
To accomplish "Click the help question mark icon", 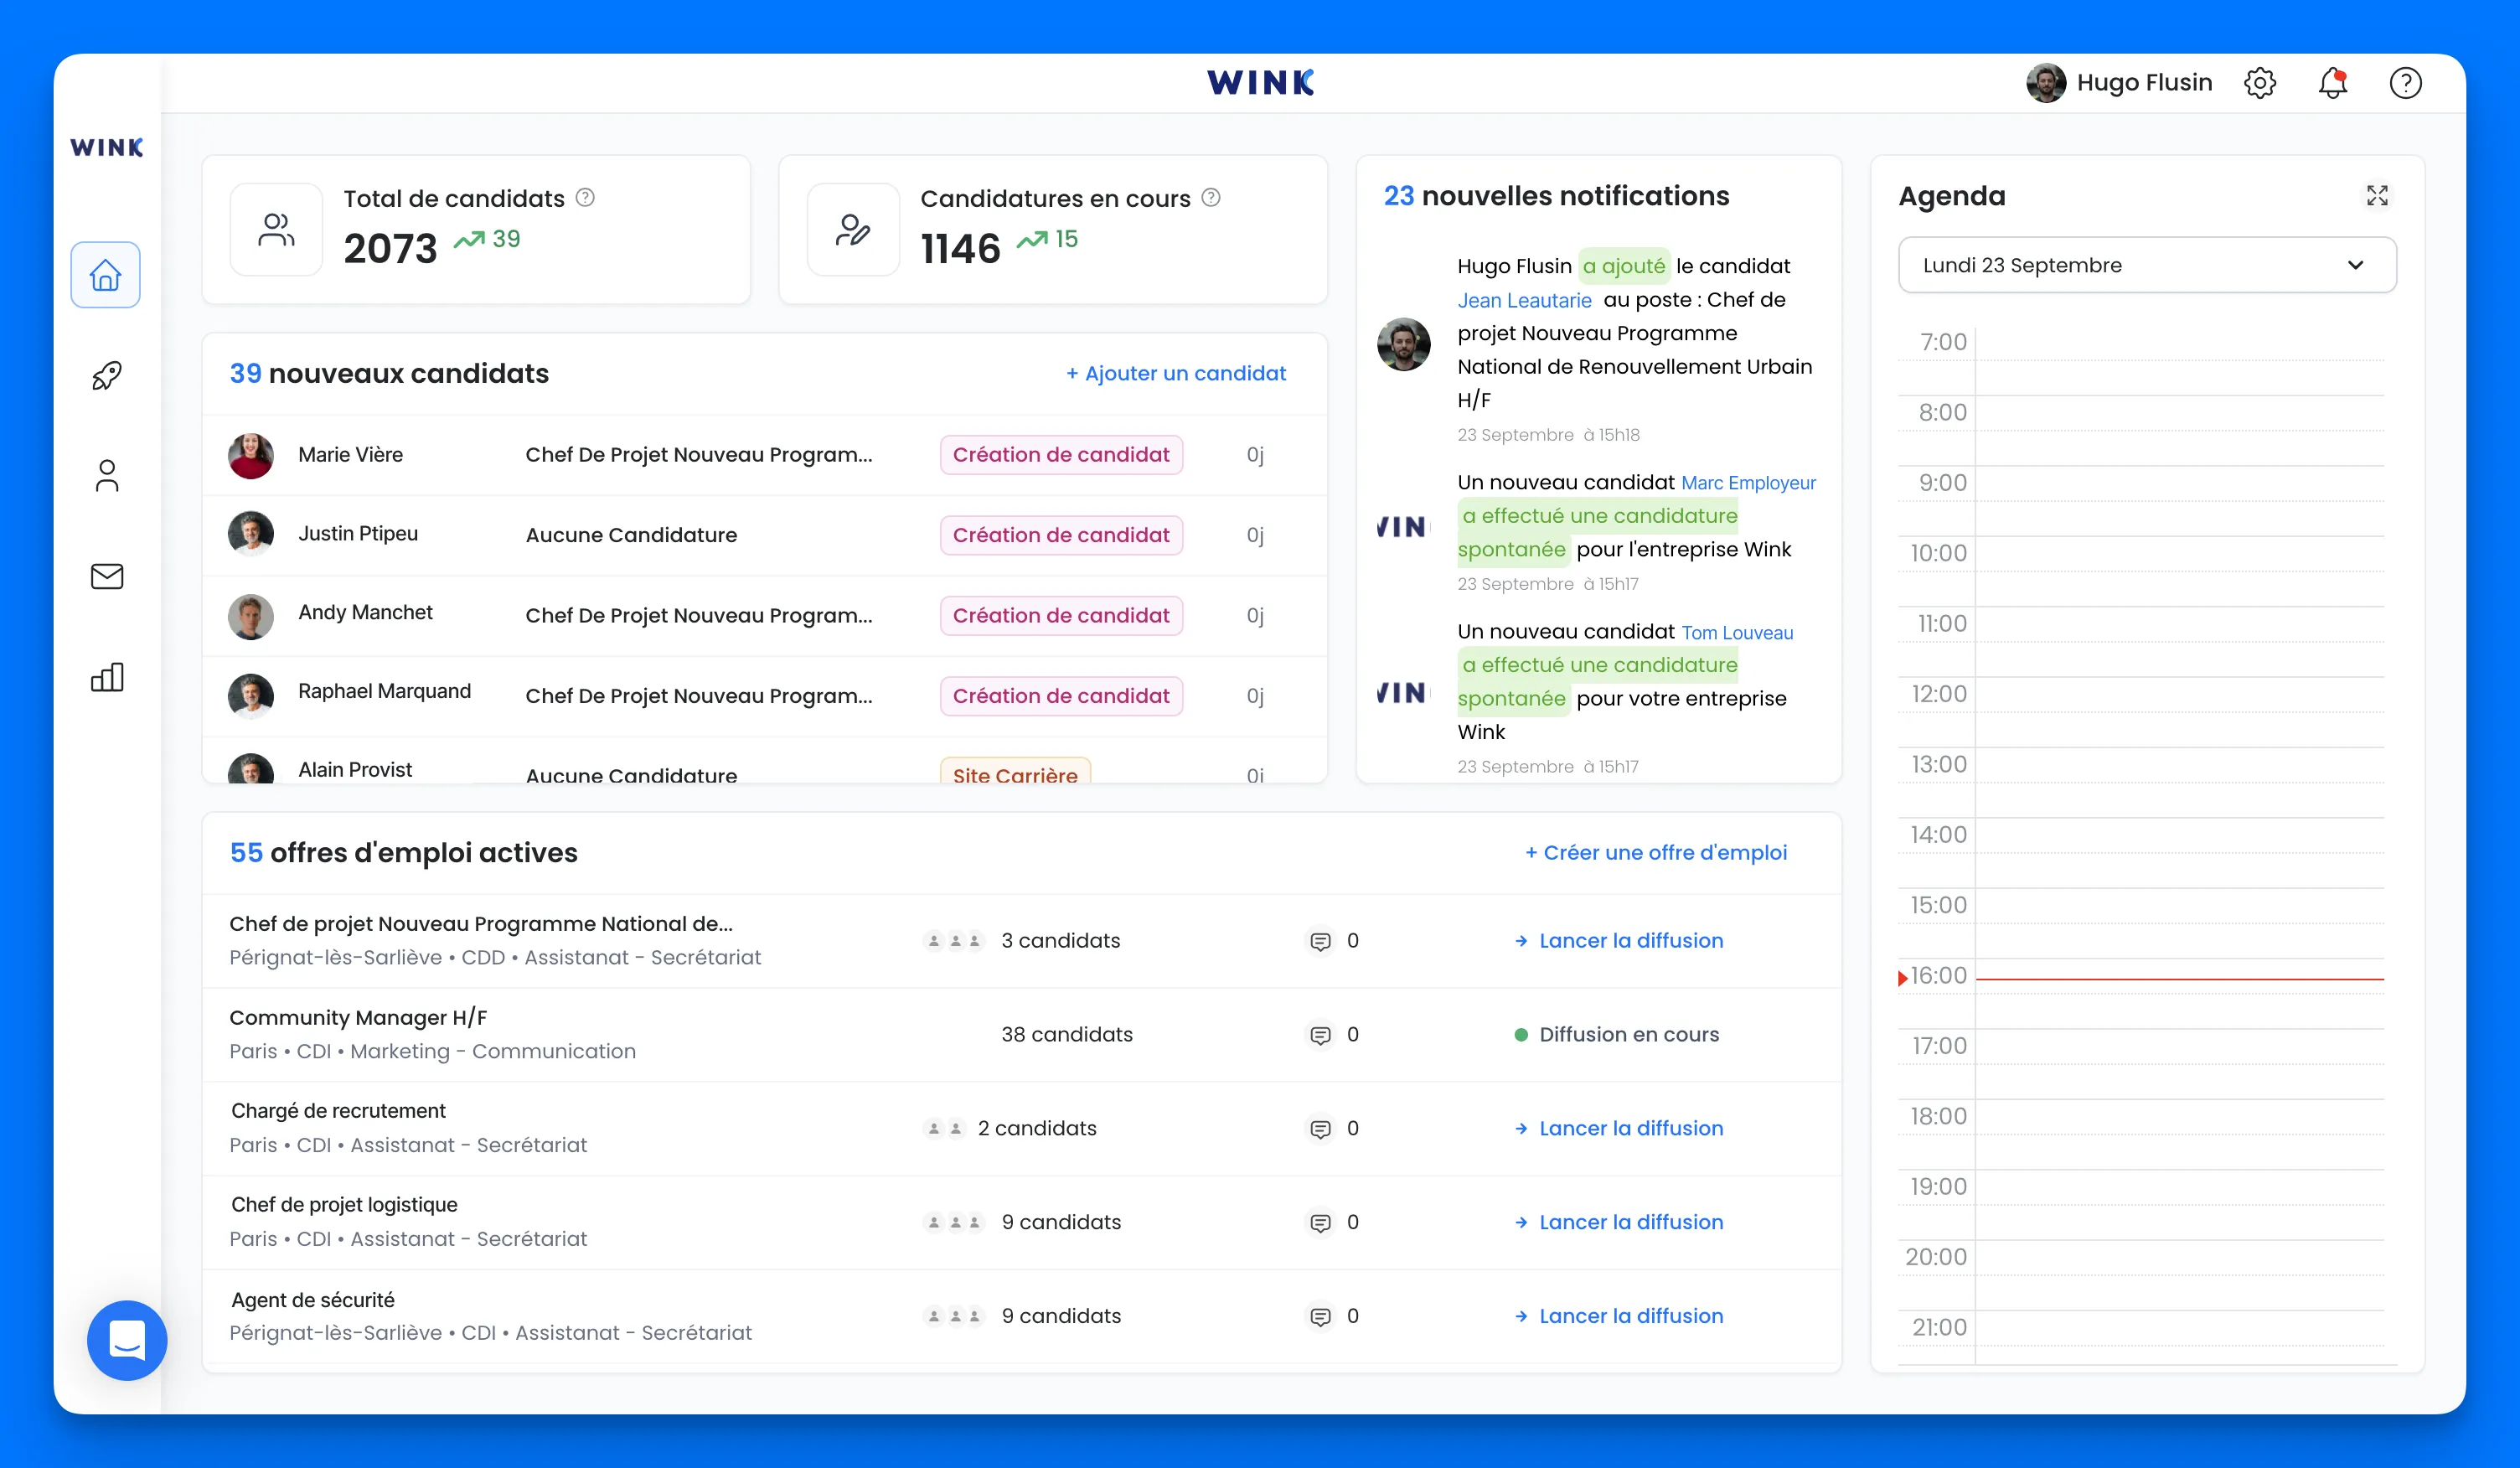I will point(2405,83).
